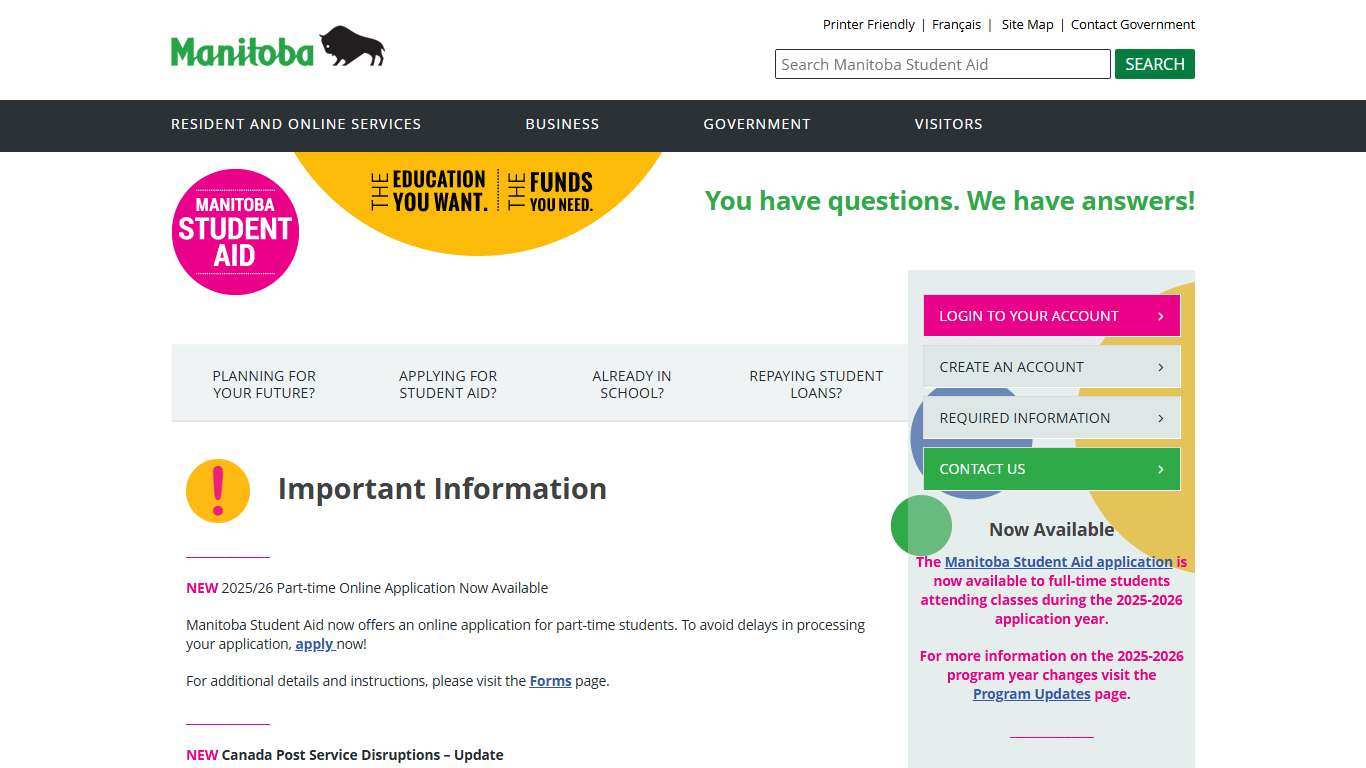This screenshot has width=1366, height=768.
Task: Open the GOVERNMENT navigation menu
Action: click(x=757, y=124)
